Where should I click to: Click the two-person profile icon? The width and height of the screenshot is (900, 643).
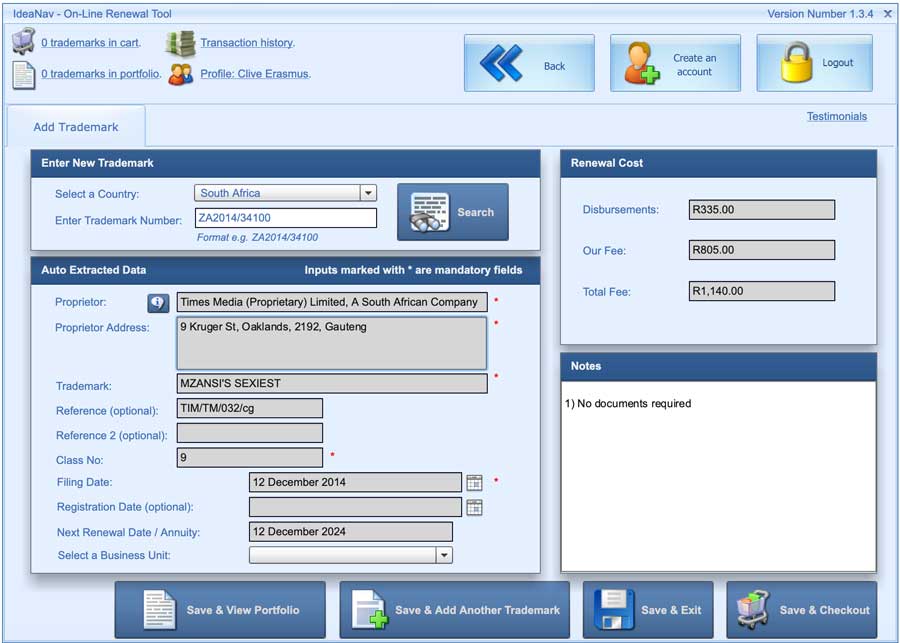pos(181,75)
